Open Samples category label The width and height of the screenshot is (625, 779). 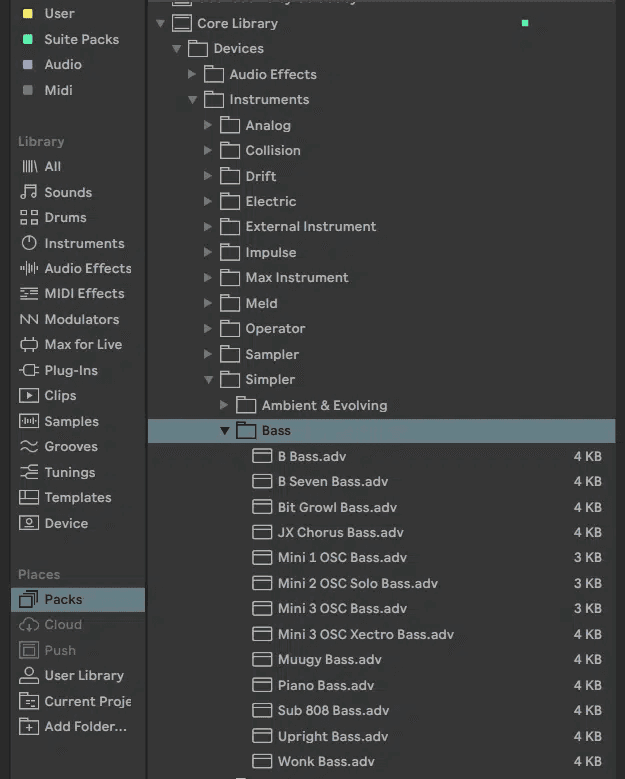click(x=72, y=421)
